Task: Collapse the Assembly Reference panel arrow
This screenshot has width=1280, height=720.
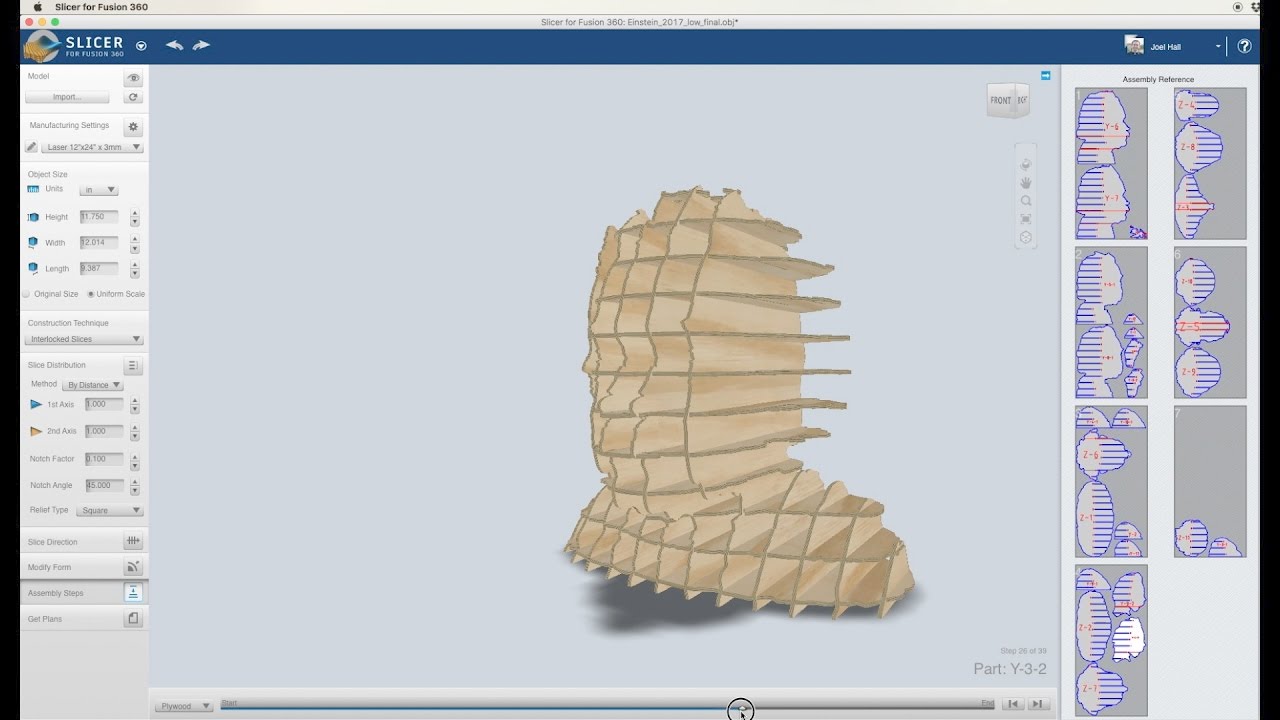Action: [x=1045, y=75]
